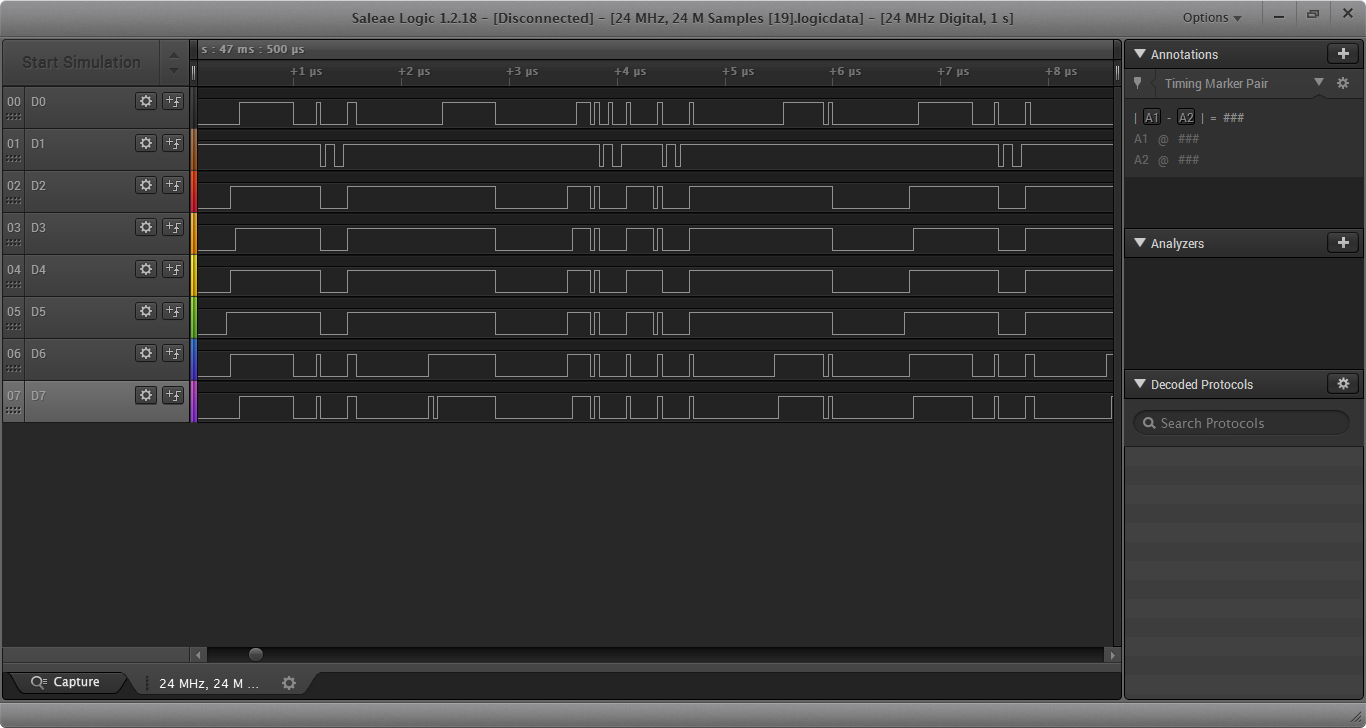This screenshot has width=1366, height=728.
Task: Collapse the Analyzers panel
Action: tap(1139, 243)
